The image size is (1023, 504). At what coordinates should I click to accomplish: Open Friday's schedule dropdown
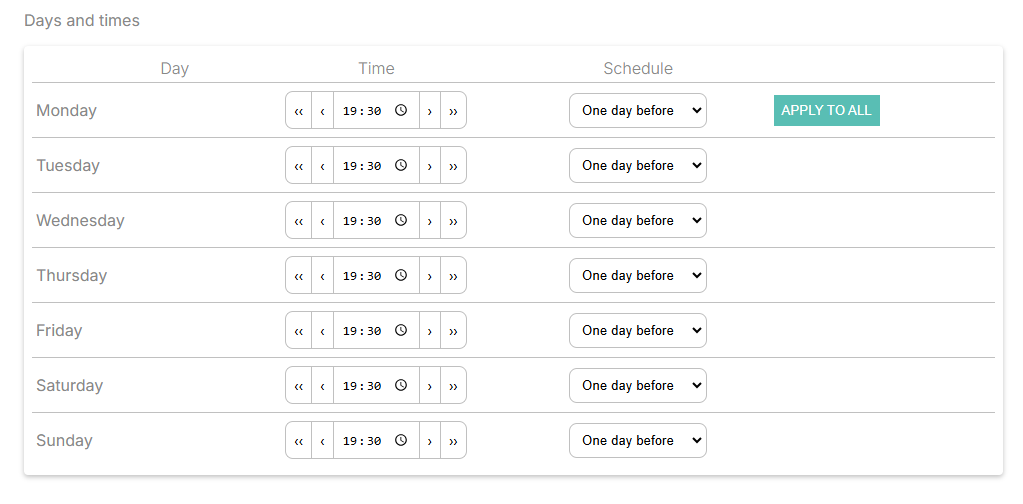tap(637, 331)
